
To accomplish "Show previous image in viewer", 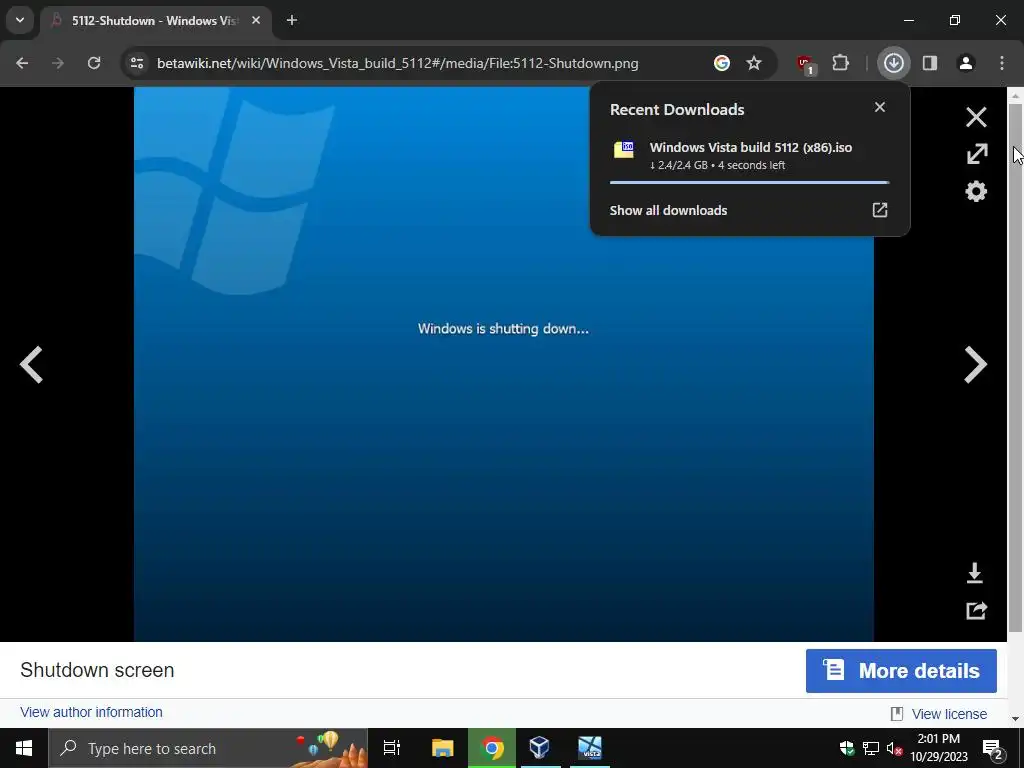I will (x=31, y=364).
